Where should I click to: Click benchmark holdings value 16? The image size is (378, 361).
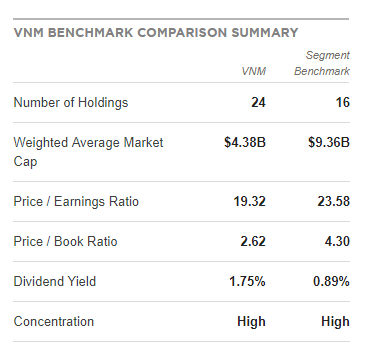pyautogui.click(x=342, y=102)
